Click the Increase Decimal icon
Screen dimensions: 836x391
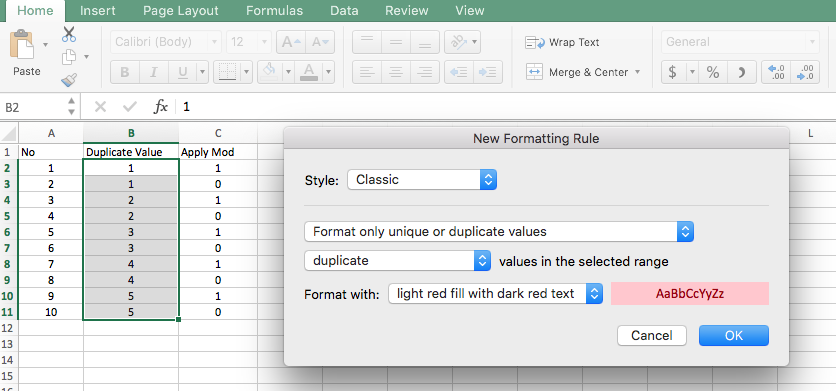click(x=776, y=72)
